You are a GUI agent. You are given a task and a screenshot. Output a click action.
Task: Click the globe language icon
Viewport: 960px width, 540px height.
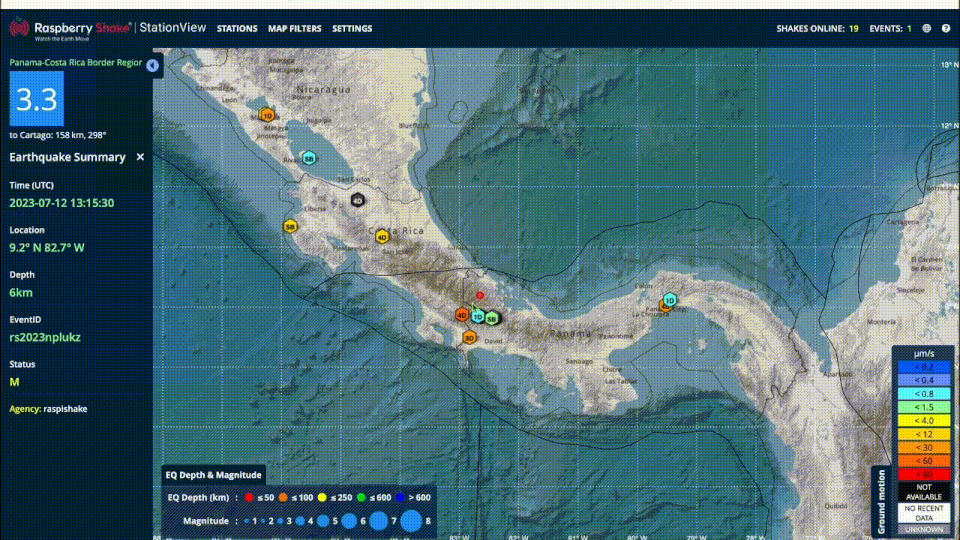click(926, 28)
